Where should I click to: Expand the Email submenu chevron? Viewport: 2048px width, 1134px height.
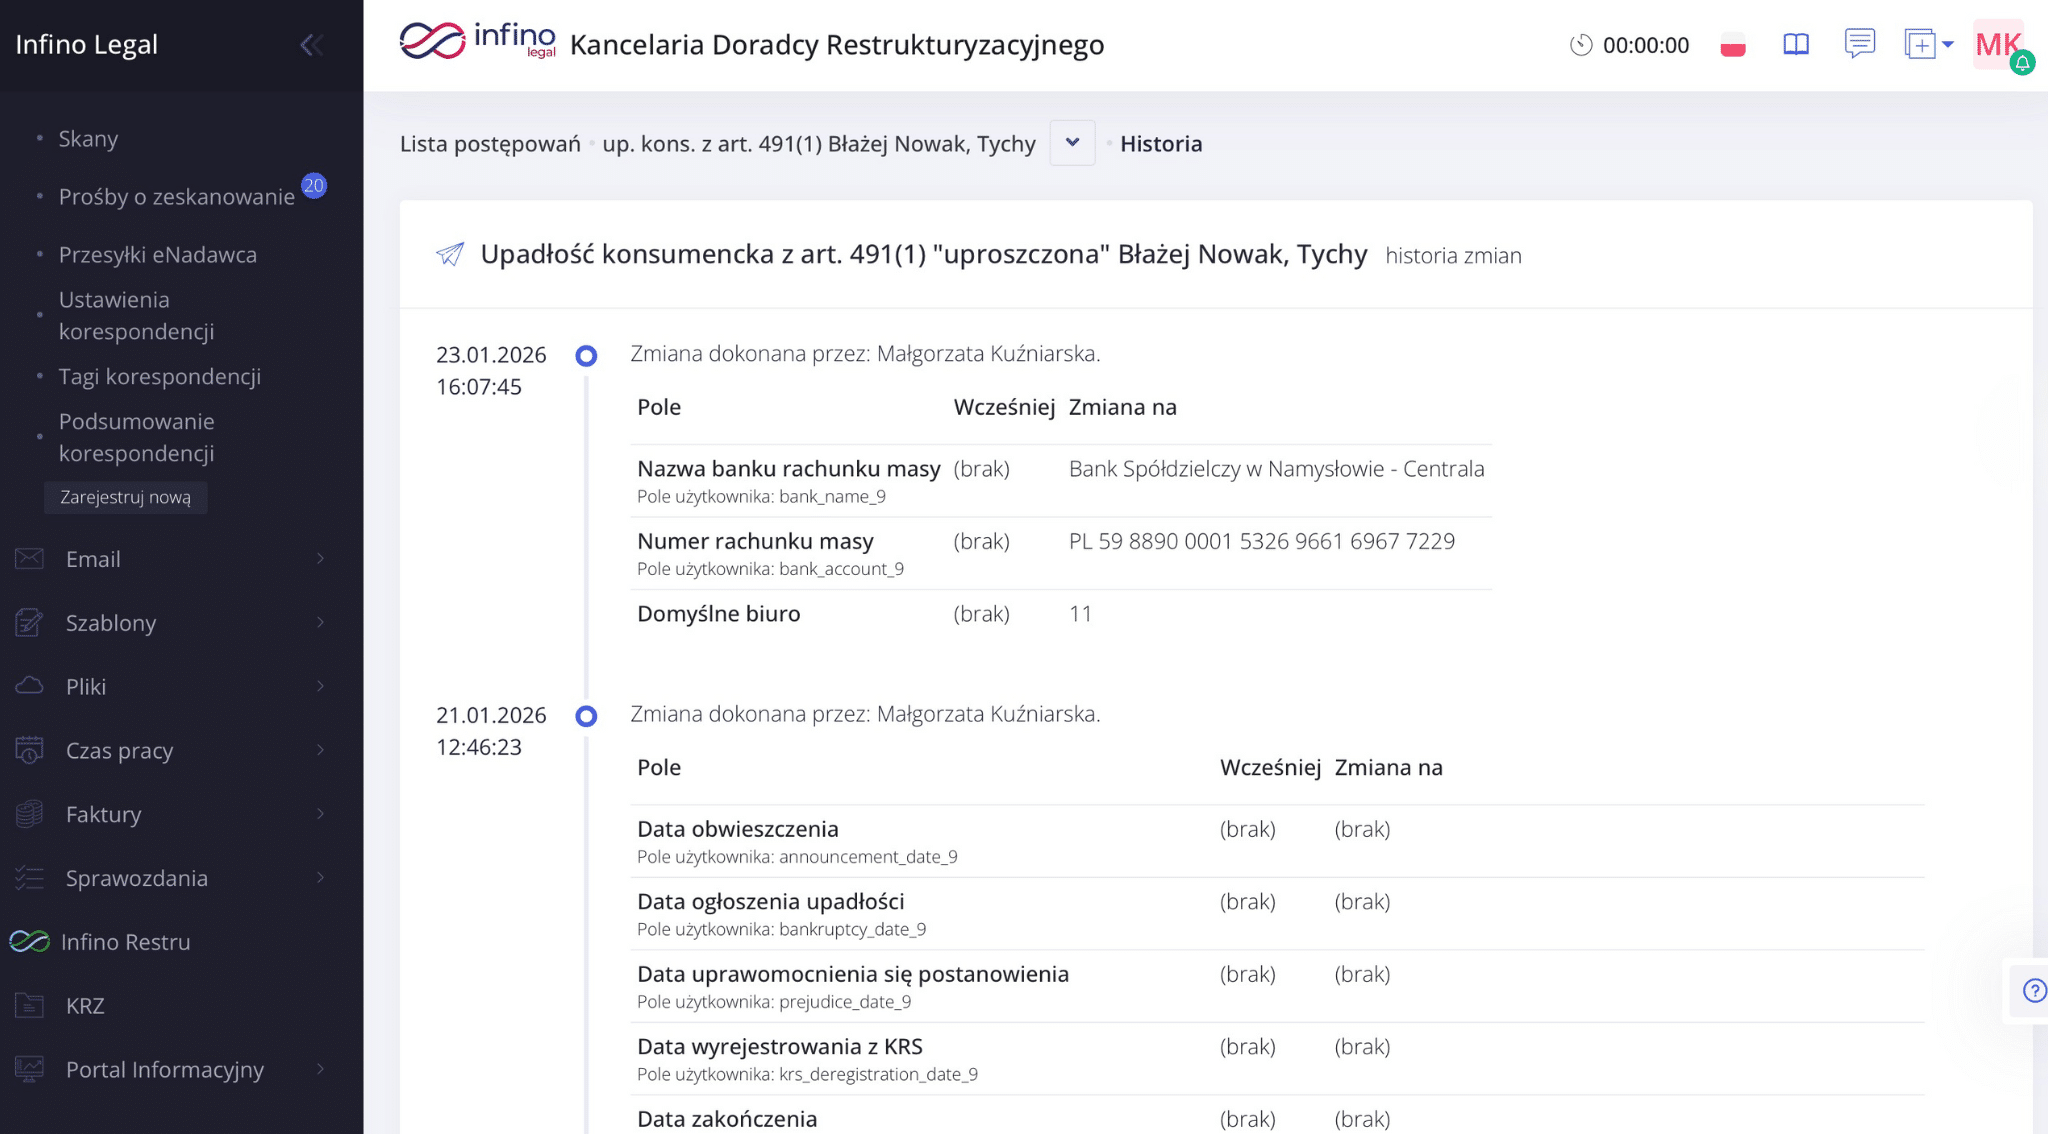320,559
